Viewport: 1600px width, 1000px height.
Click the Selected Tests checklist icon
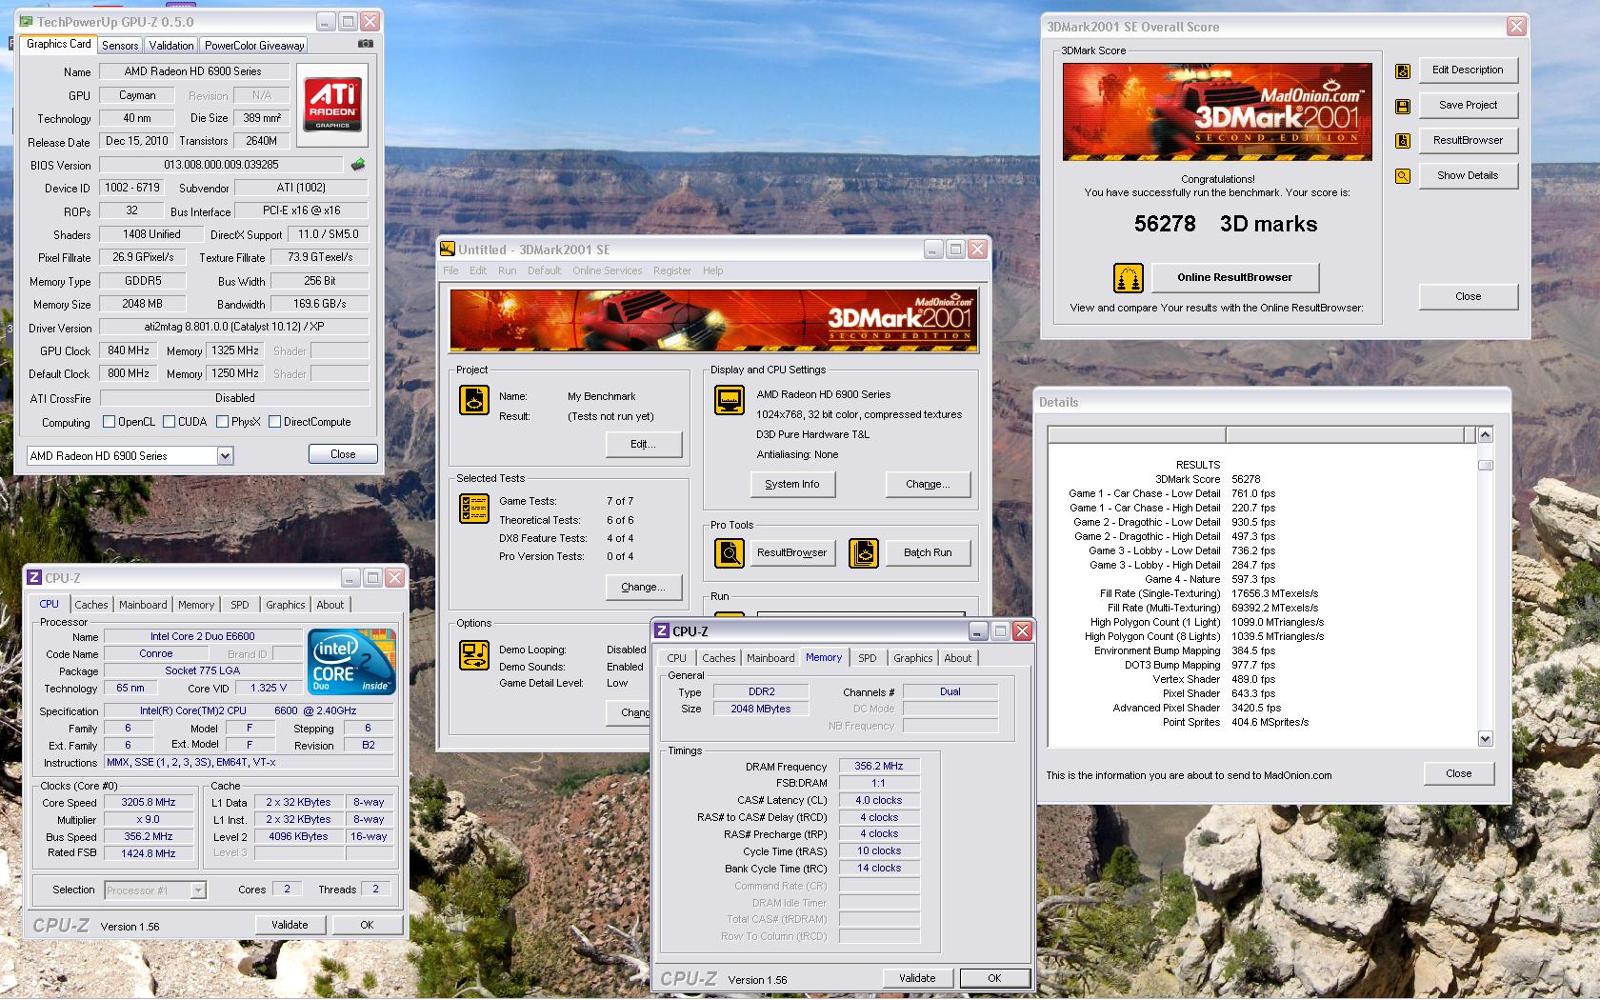coord(474,508)
